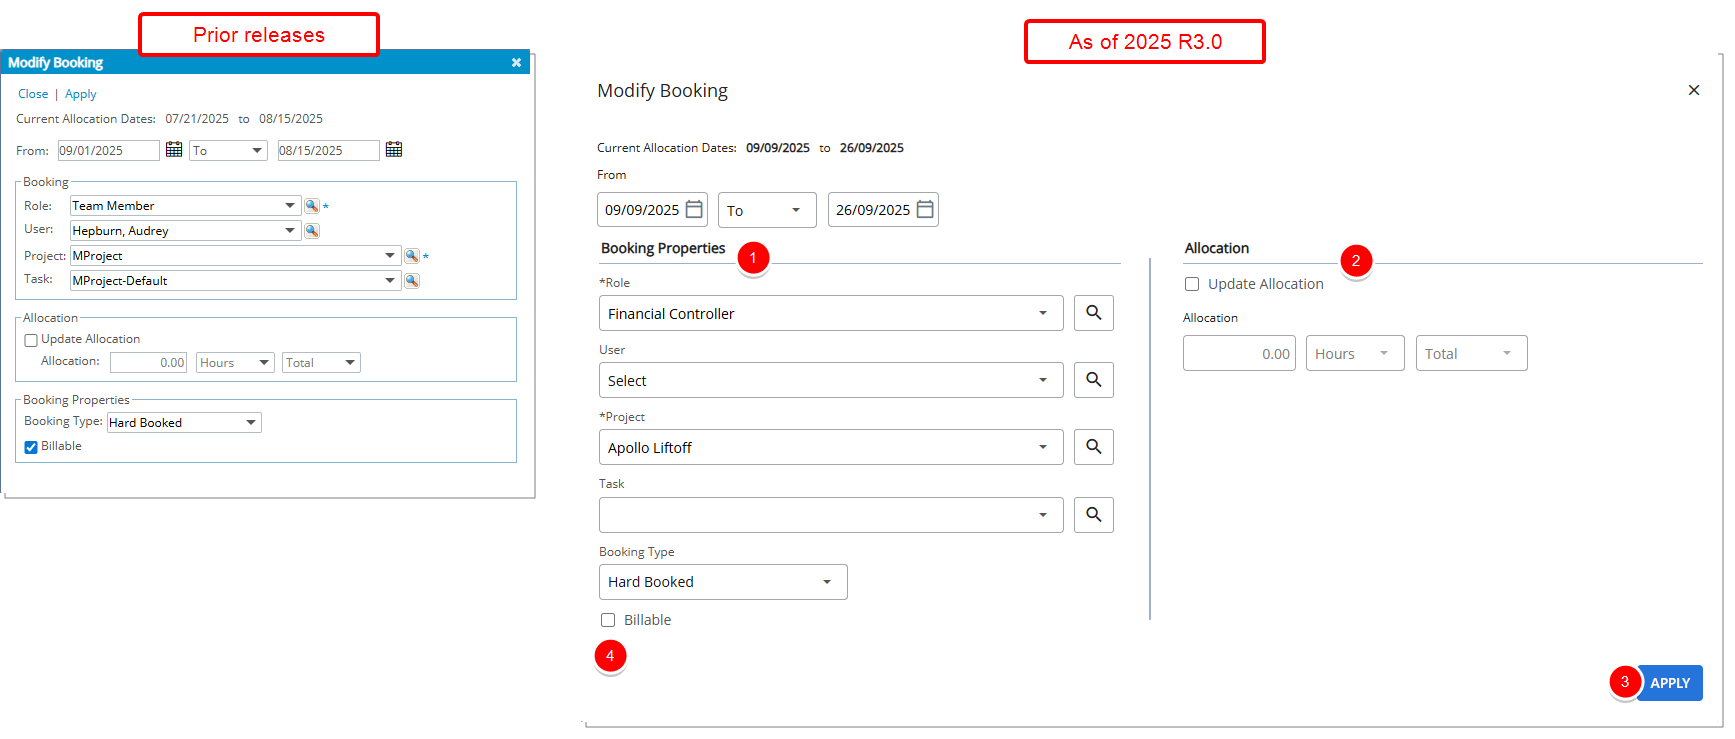Search tasks beside the empty Task field
This screenshot has width=1735, height=739.
point(1094,515)
